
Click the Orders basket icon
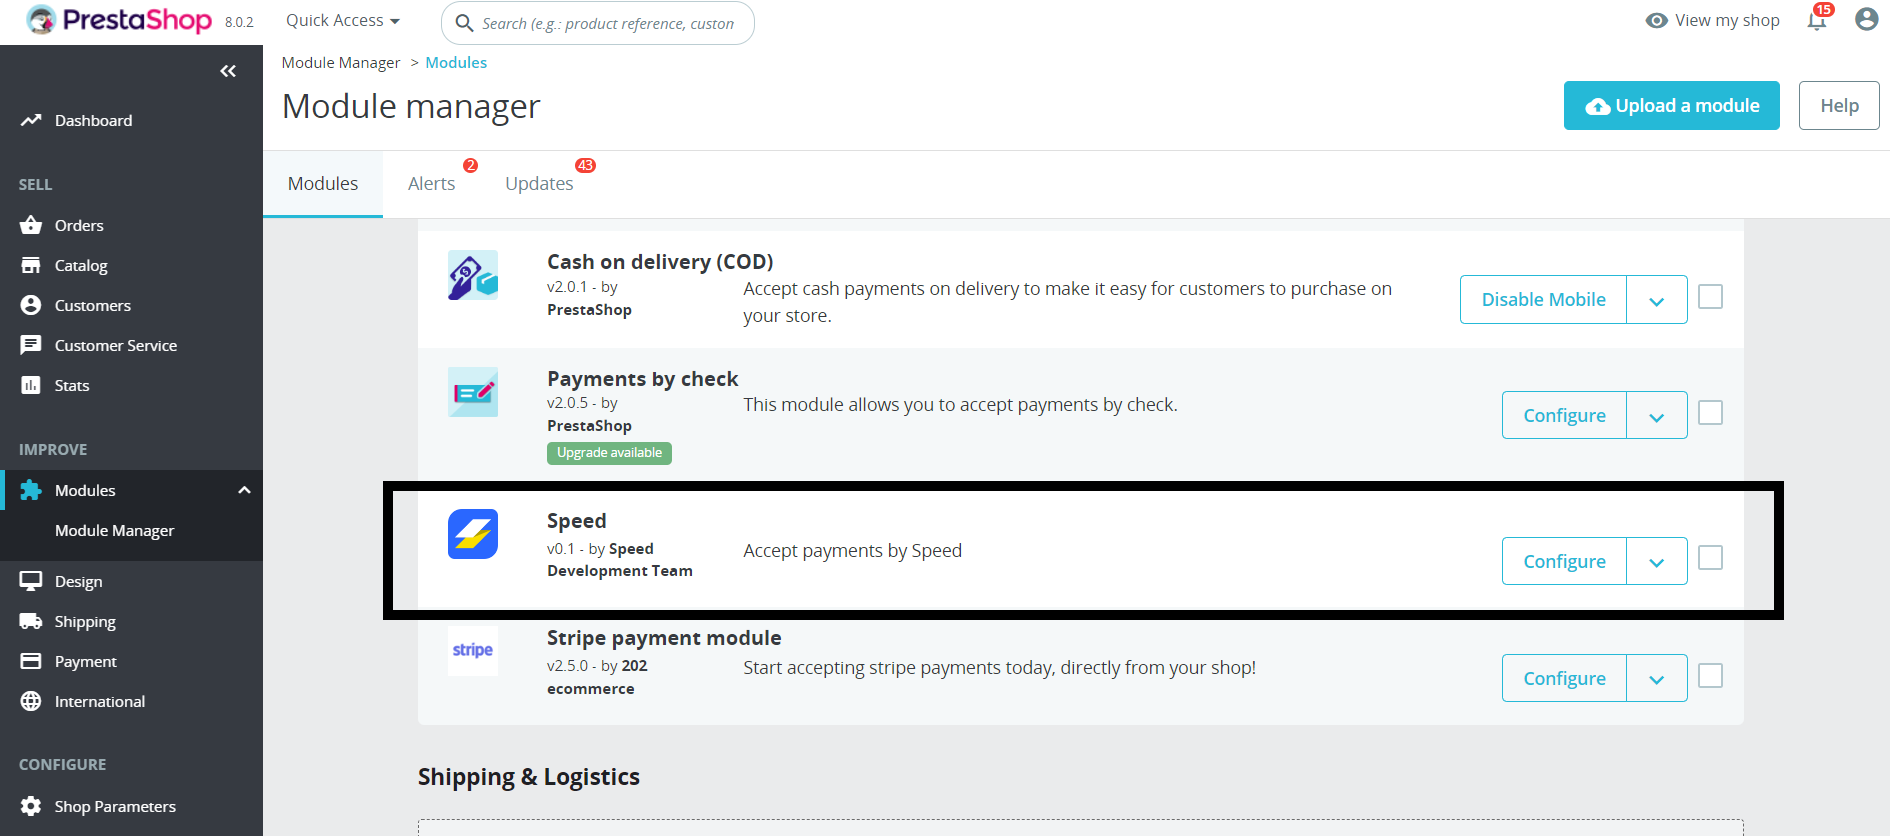31,225
